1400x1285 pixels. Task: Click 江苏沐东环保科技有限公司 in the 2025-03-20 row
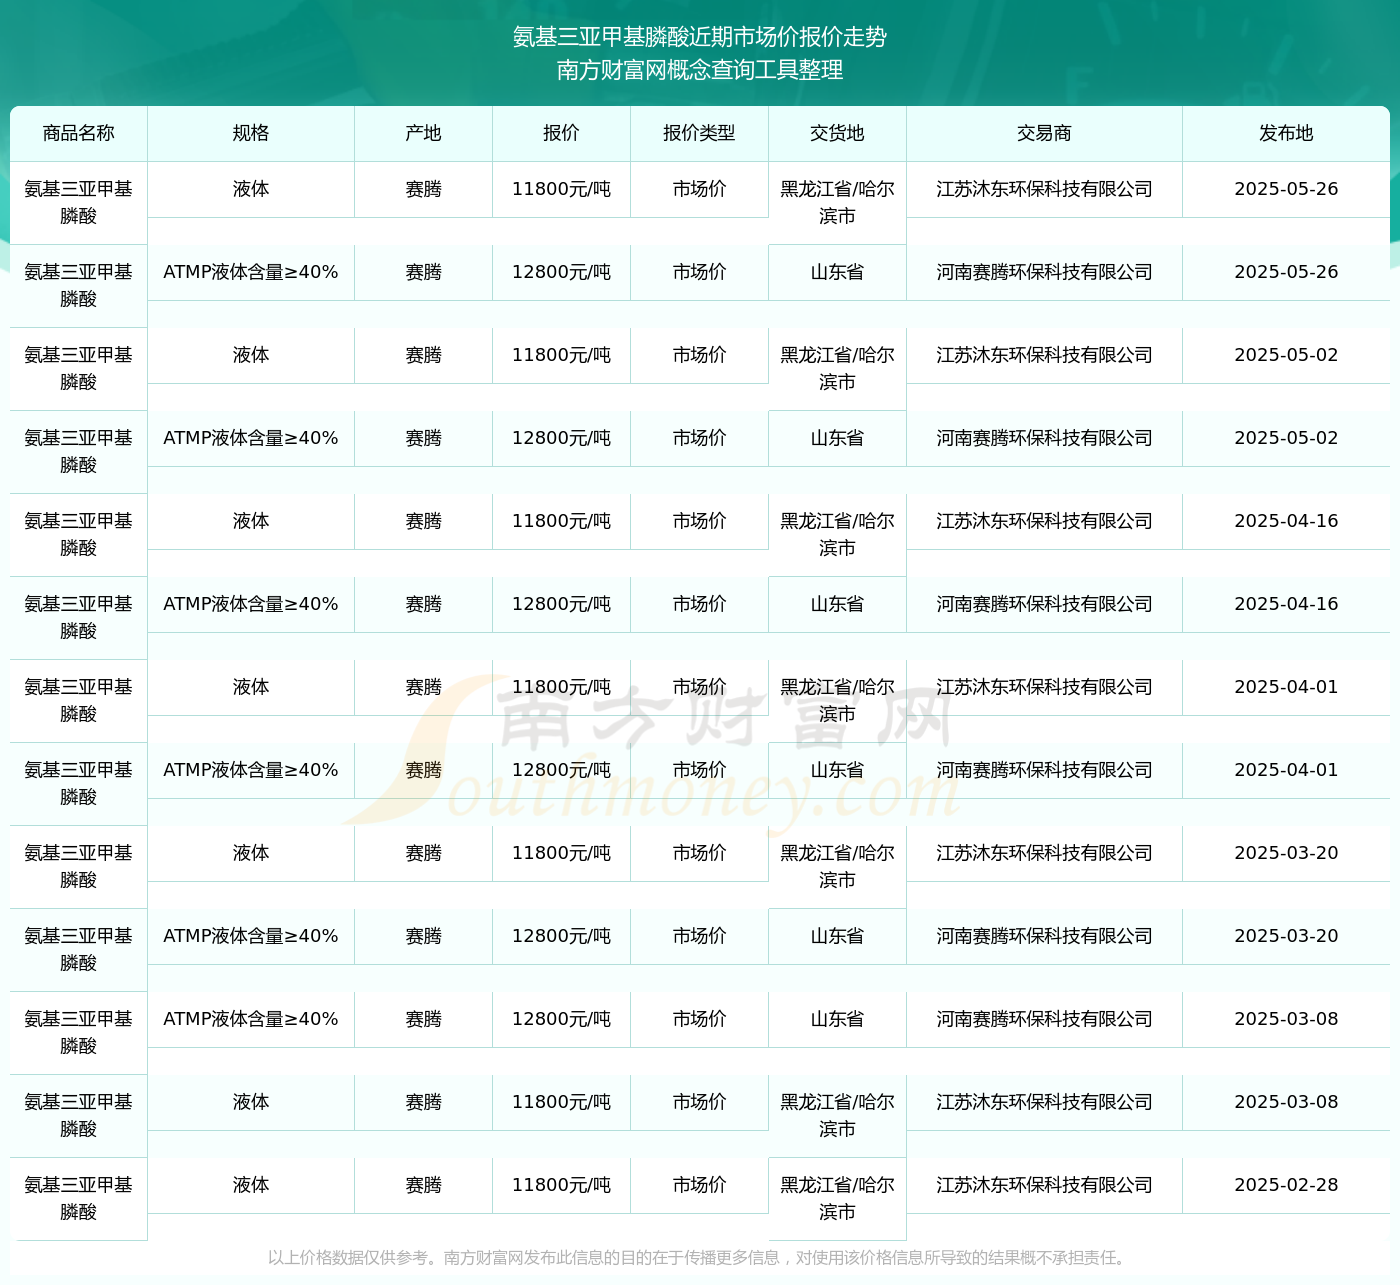(1044, 853)
